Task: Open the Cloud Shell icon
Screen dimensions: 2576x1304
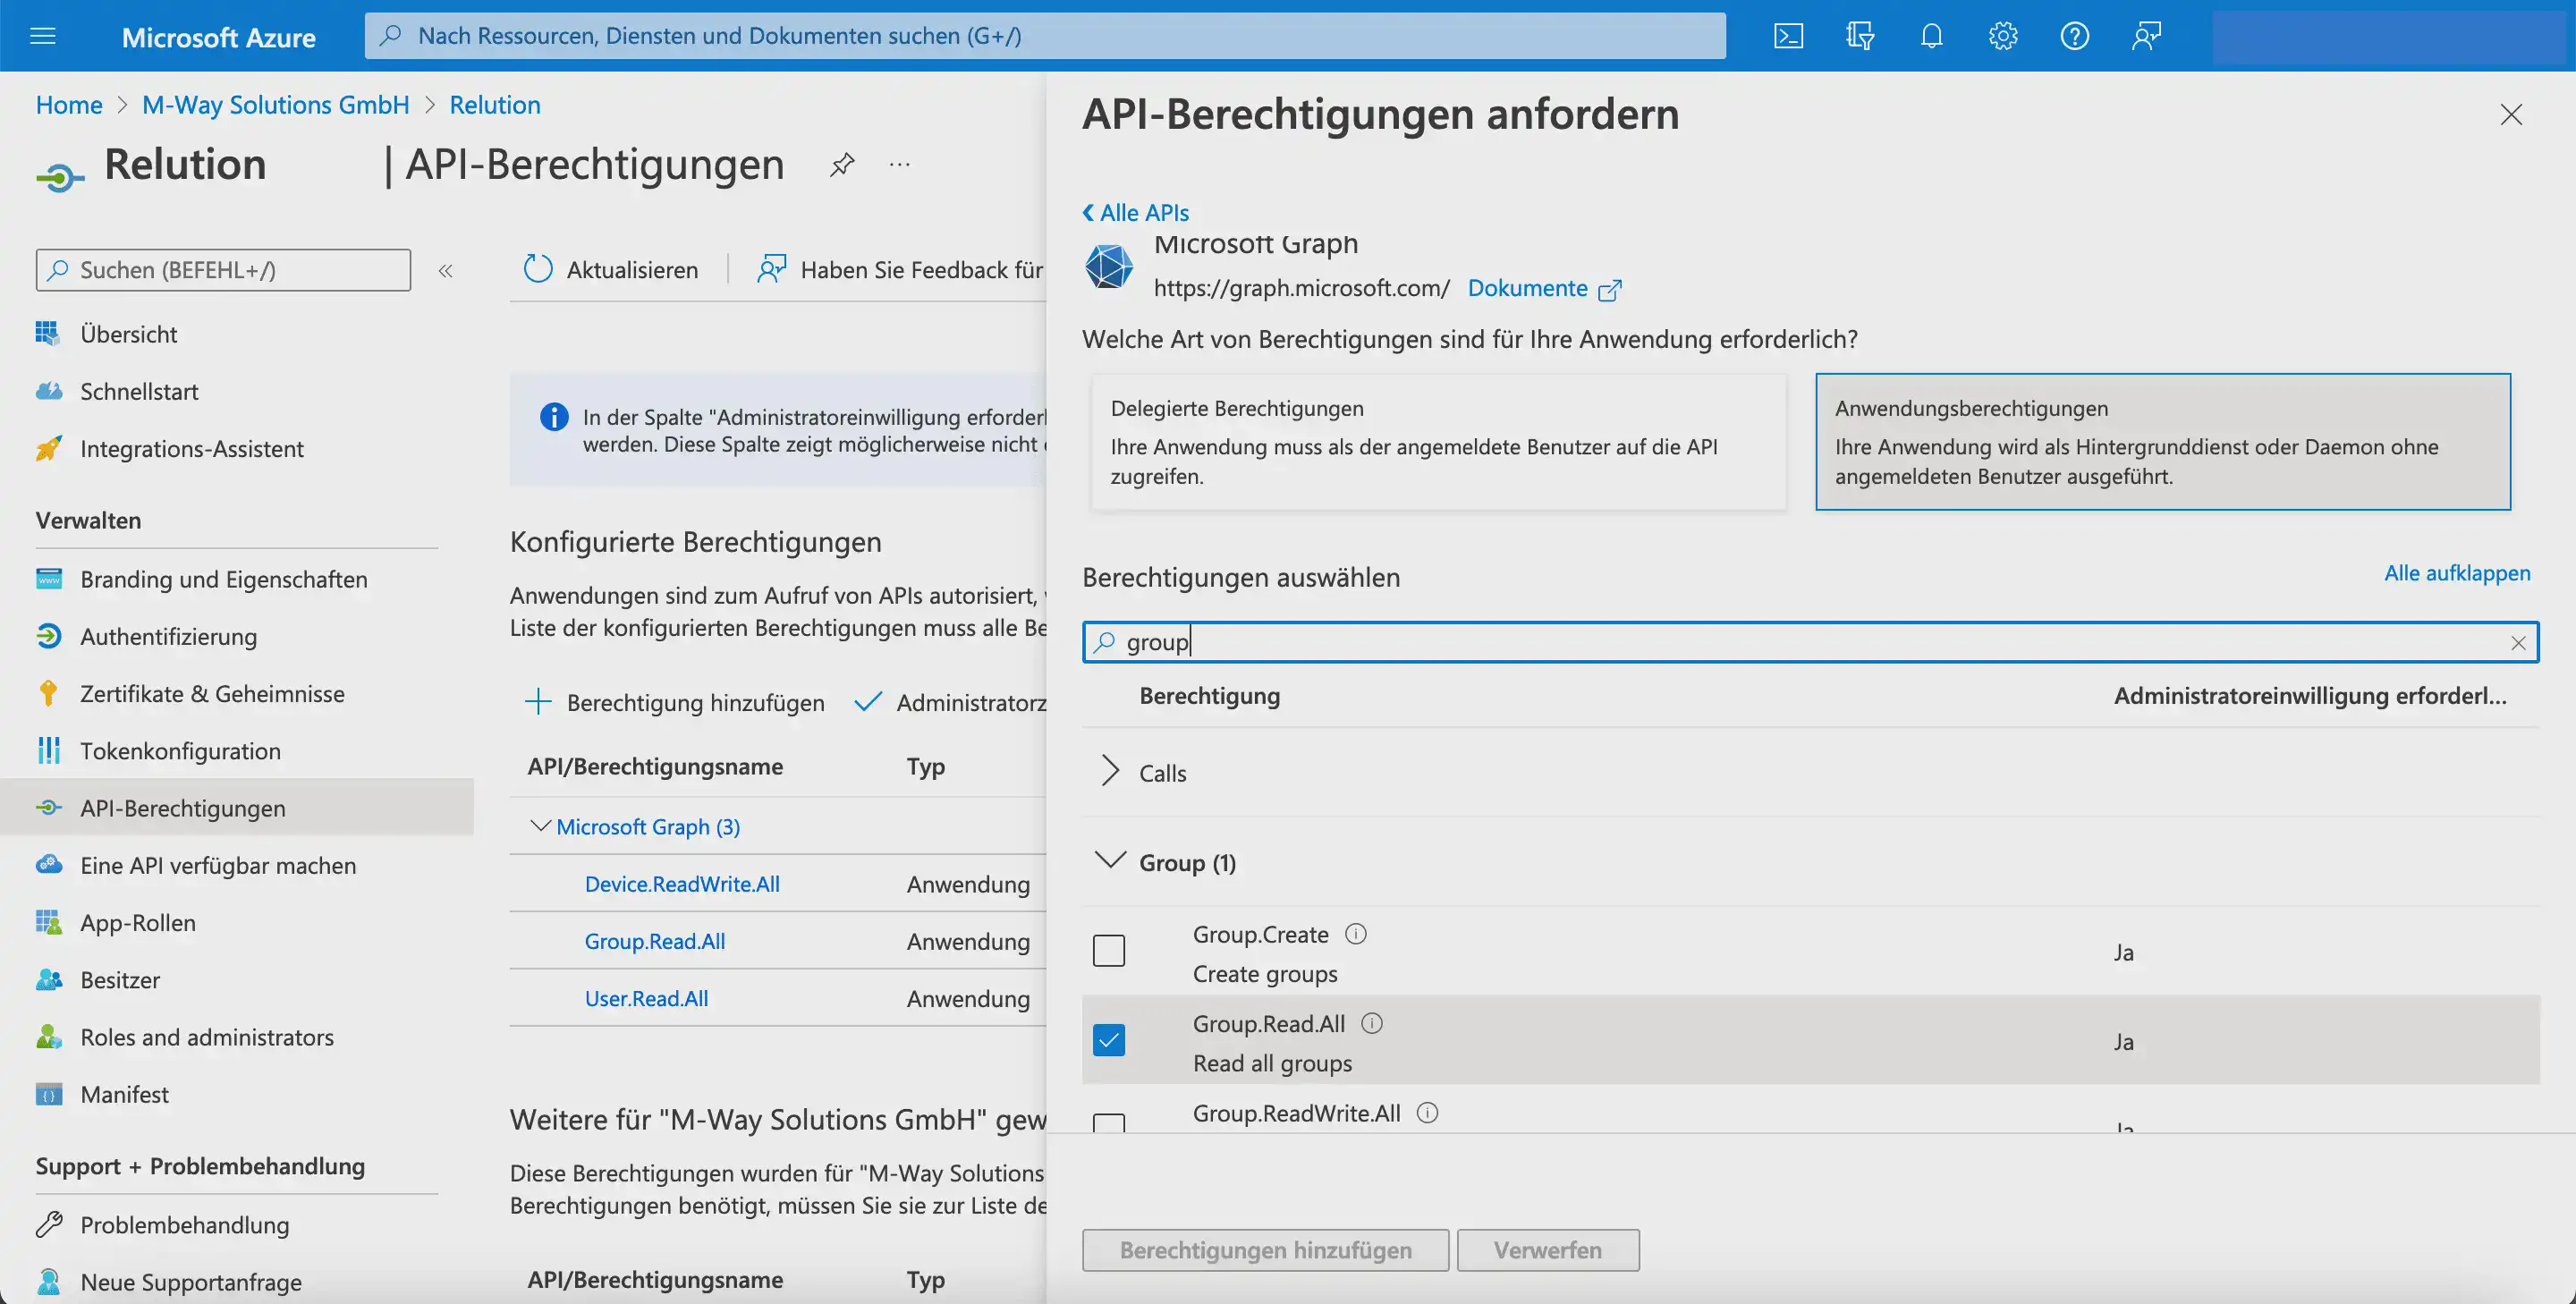Action: [x=1788, y=36]
